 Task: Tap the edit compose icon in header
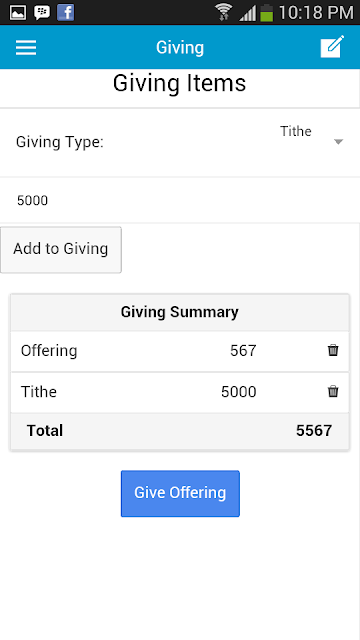[332, 47]
